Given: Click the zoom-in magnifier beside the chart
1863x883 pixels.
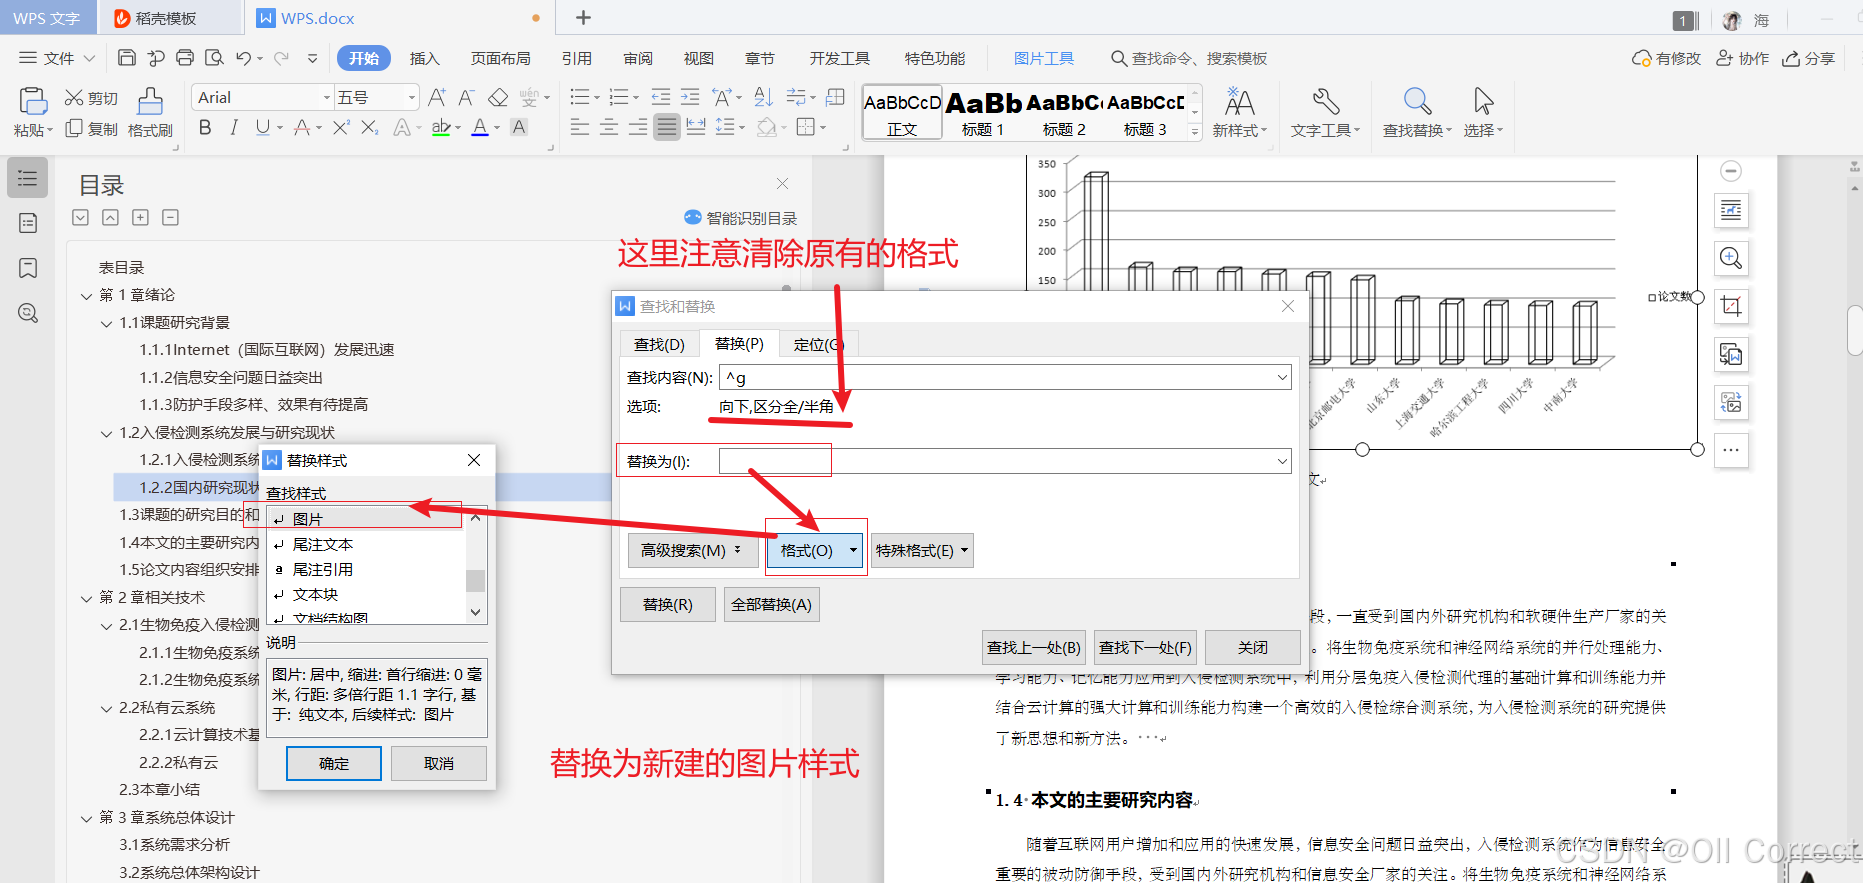Looking at the screenshot, I should pos(1731,258).
